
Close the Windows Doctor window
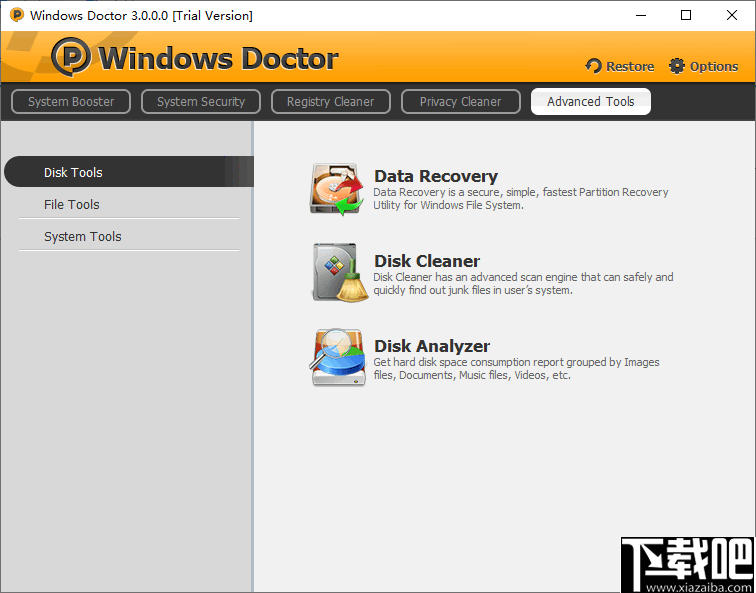[731, 15]
